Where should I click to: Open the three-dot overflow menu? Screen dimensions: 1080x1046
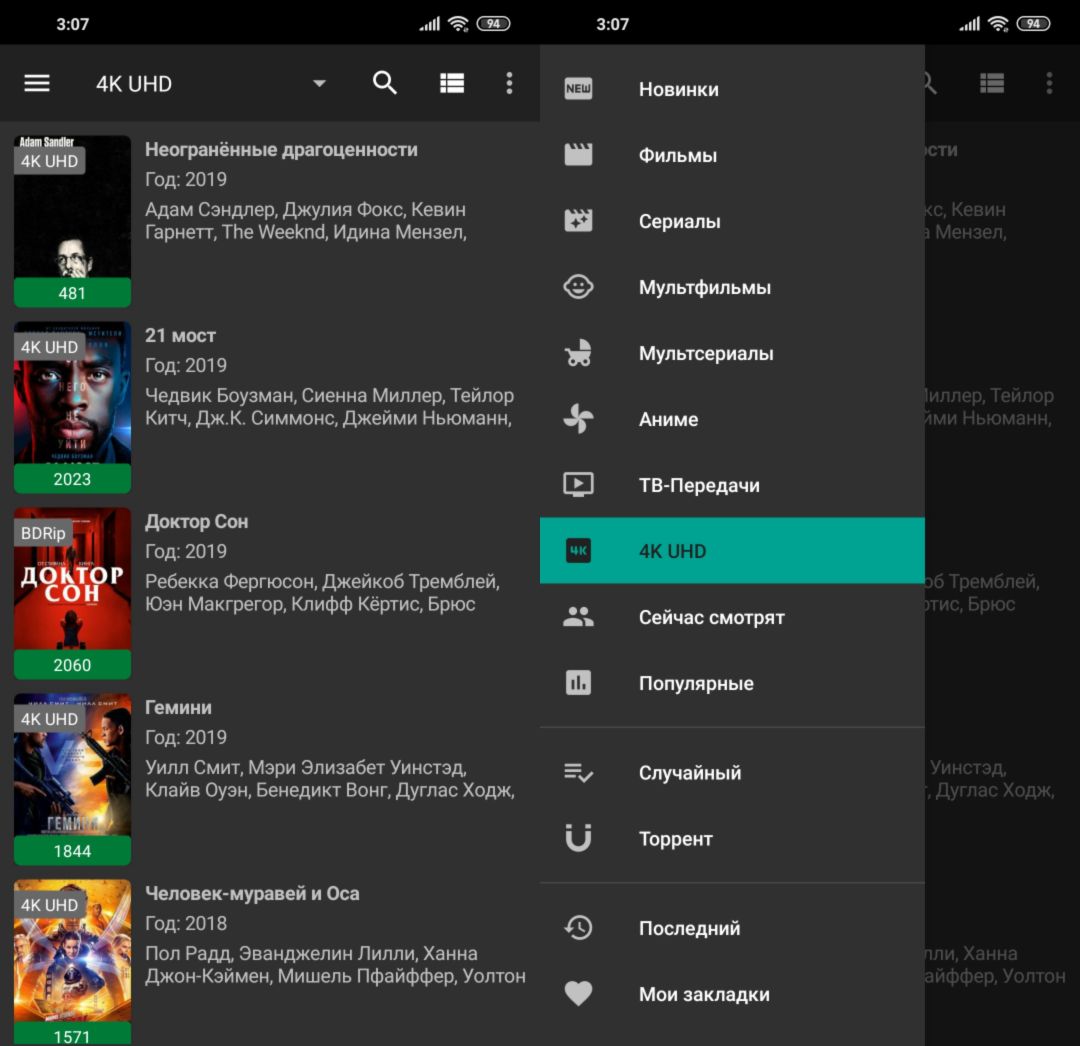(x=509, y=84)
